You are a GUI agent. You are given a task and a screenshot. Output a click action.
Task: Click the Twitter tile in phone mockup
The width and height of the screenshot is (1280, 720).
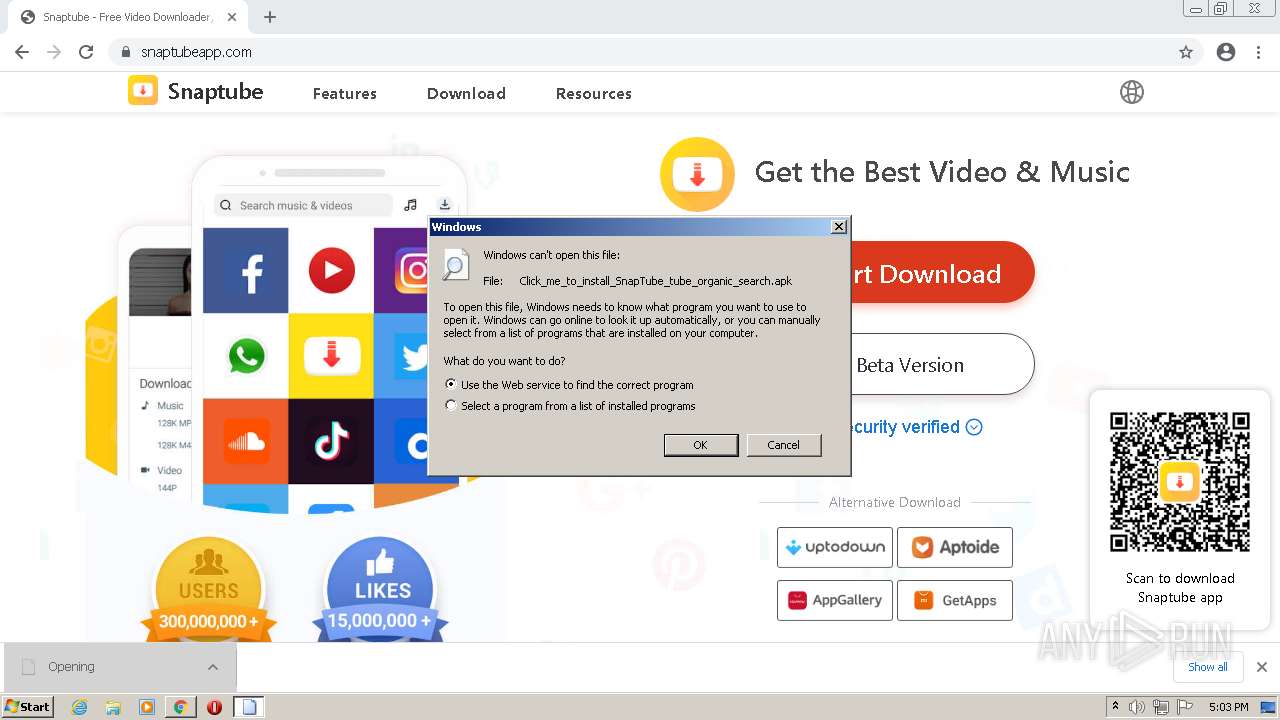click(402, 356)
